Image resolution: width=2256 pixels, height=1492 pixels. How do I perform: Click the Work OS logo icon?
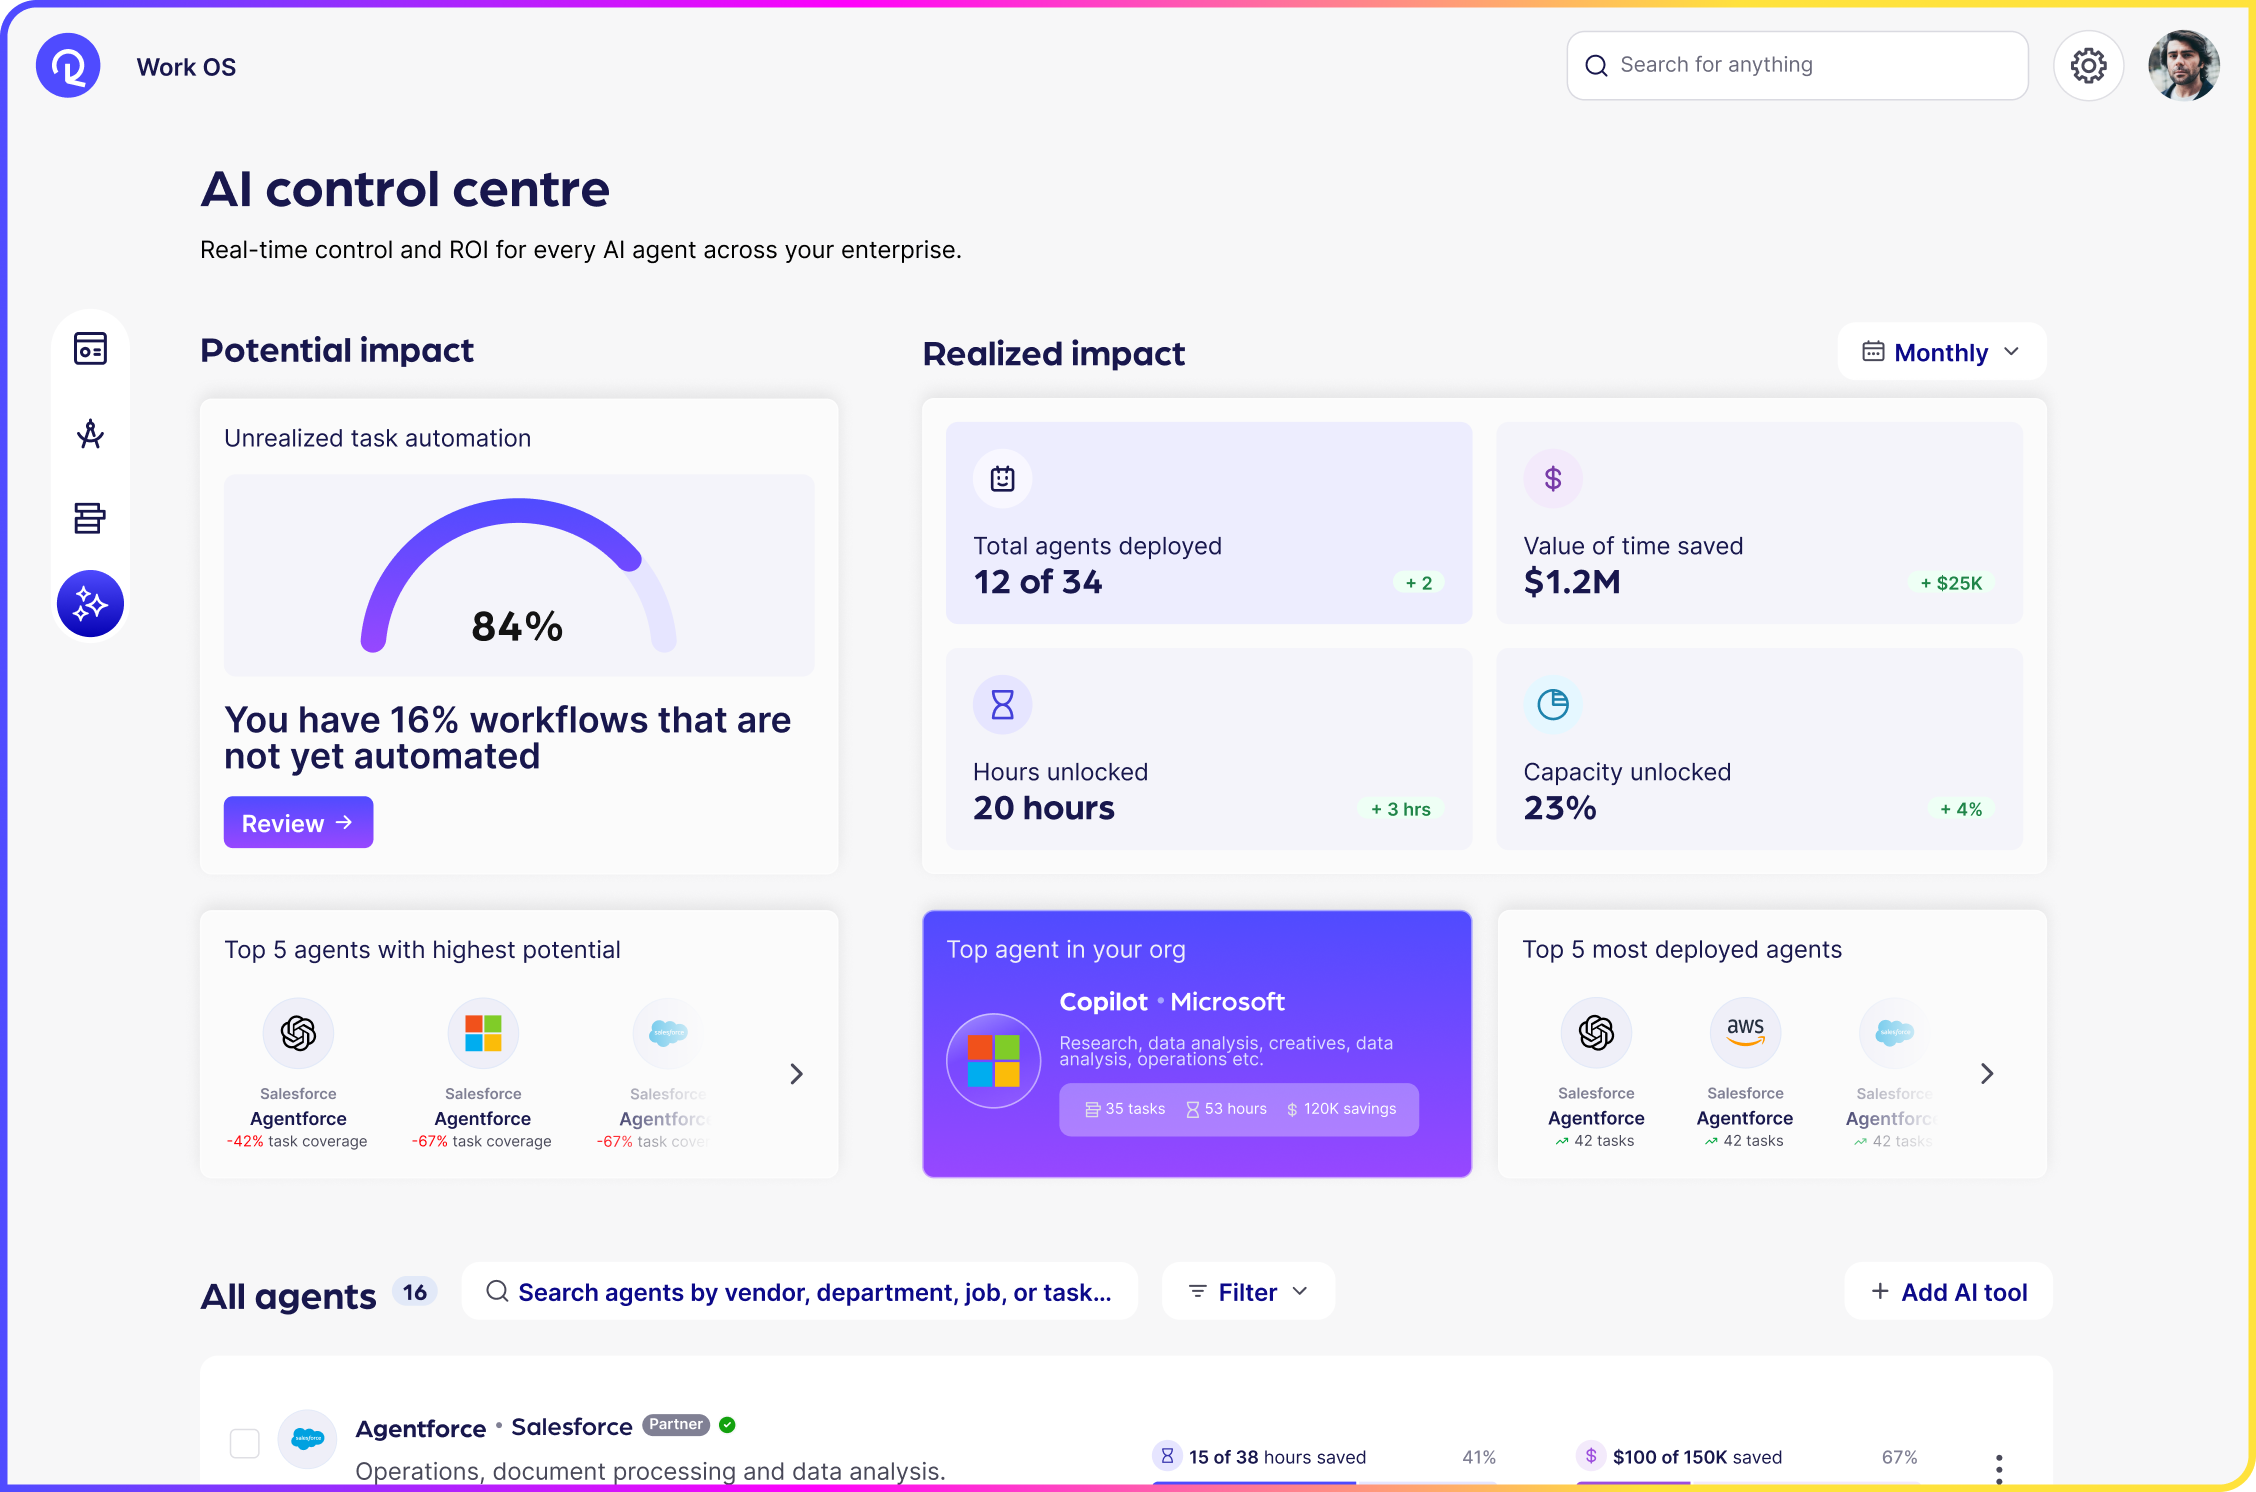(x=68, y=66)
